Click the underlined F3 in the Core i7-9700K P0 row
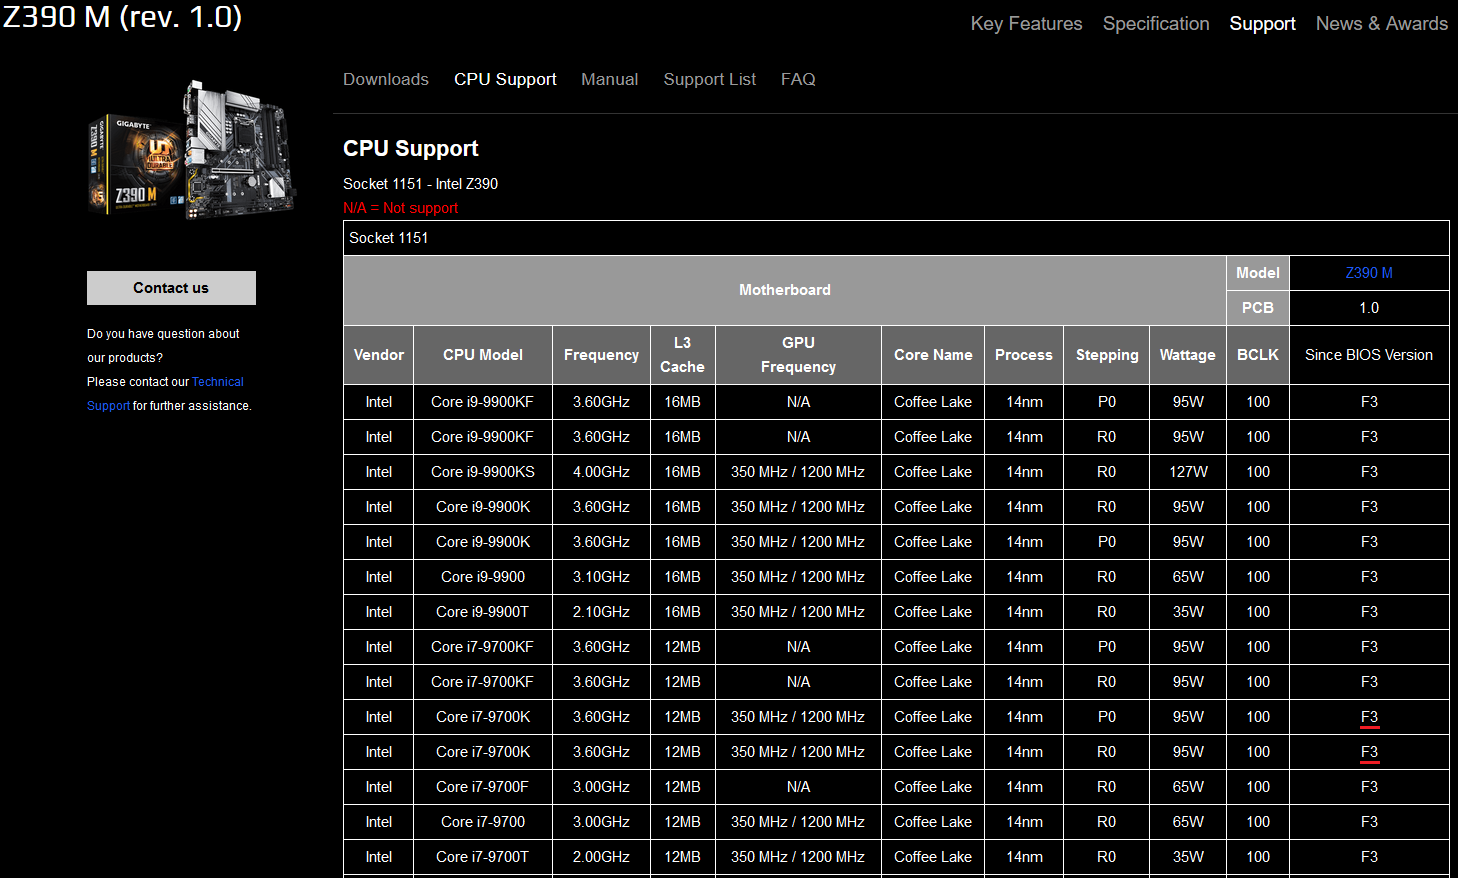Viewport: 1458px width, 878px height. 1369,717
